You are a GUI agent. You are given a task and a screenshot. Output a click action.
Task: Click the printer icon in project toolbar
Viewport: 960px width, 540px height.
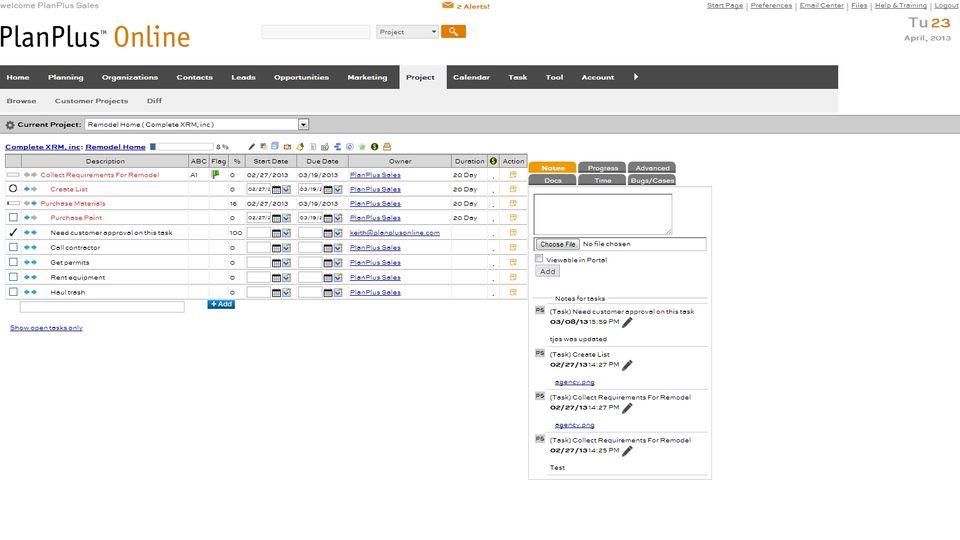pyautogui.click(x=387, y=147)
